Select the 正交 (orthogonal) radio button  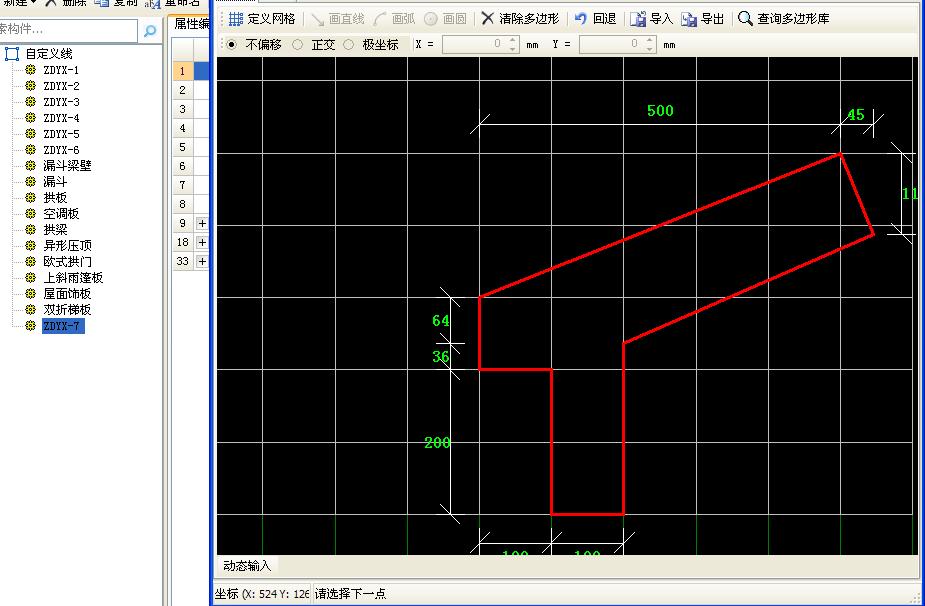(298, 45)
